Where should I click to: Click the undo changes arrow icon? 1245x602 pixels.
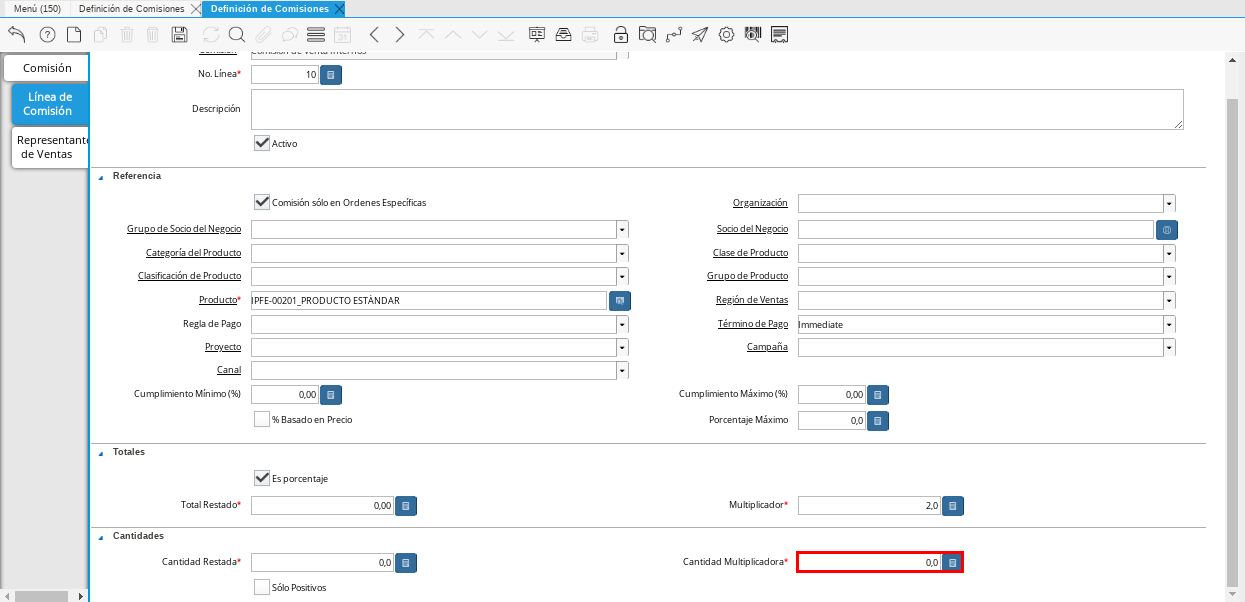(17, 35)
